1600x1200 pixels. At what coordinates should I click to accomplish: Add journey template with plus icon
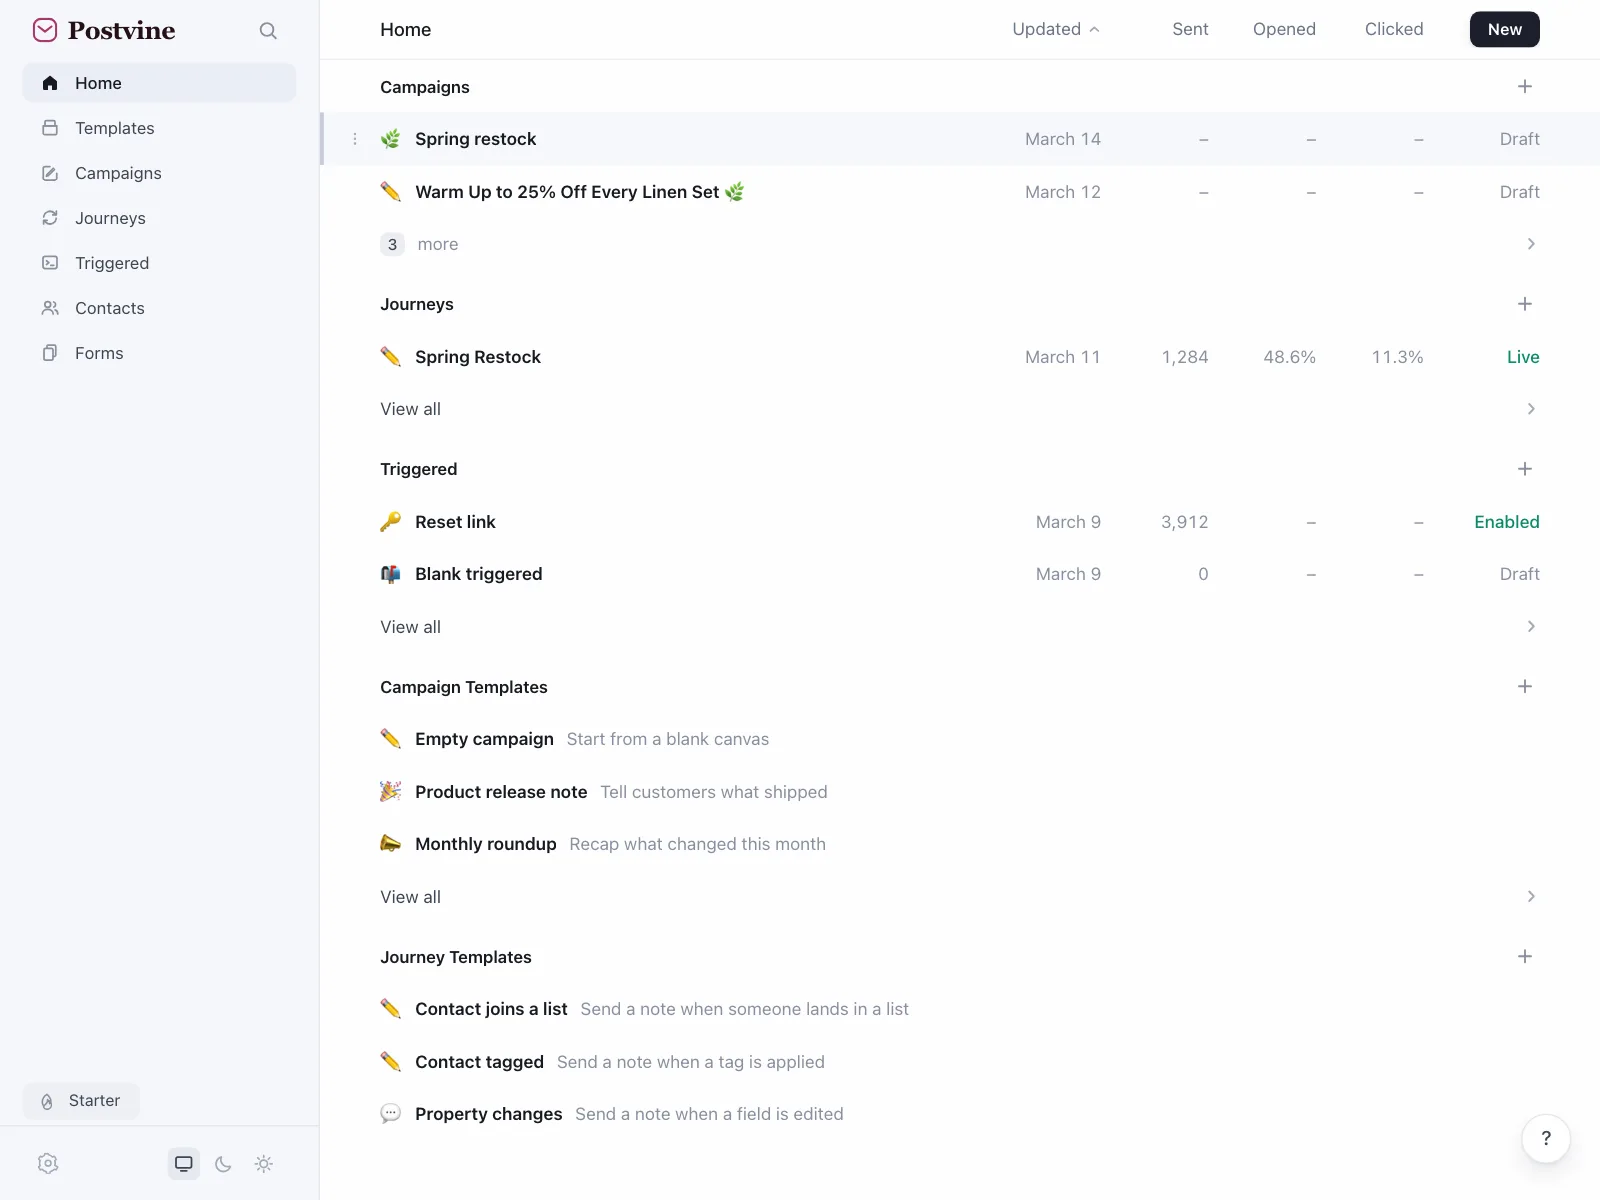(x=1525, y=957)
